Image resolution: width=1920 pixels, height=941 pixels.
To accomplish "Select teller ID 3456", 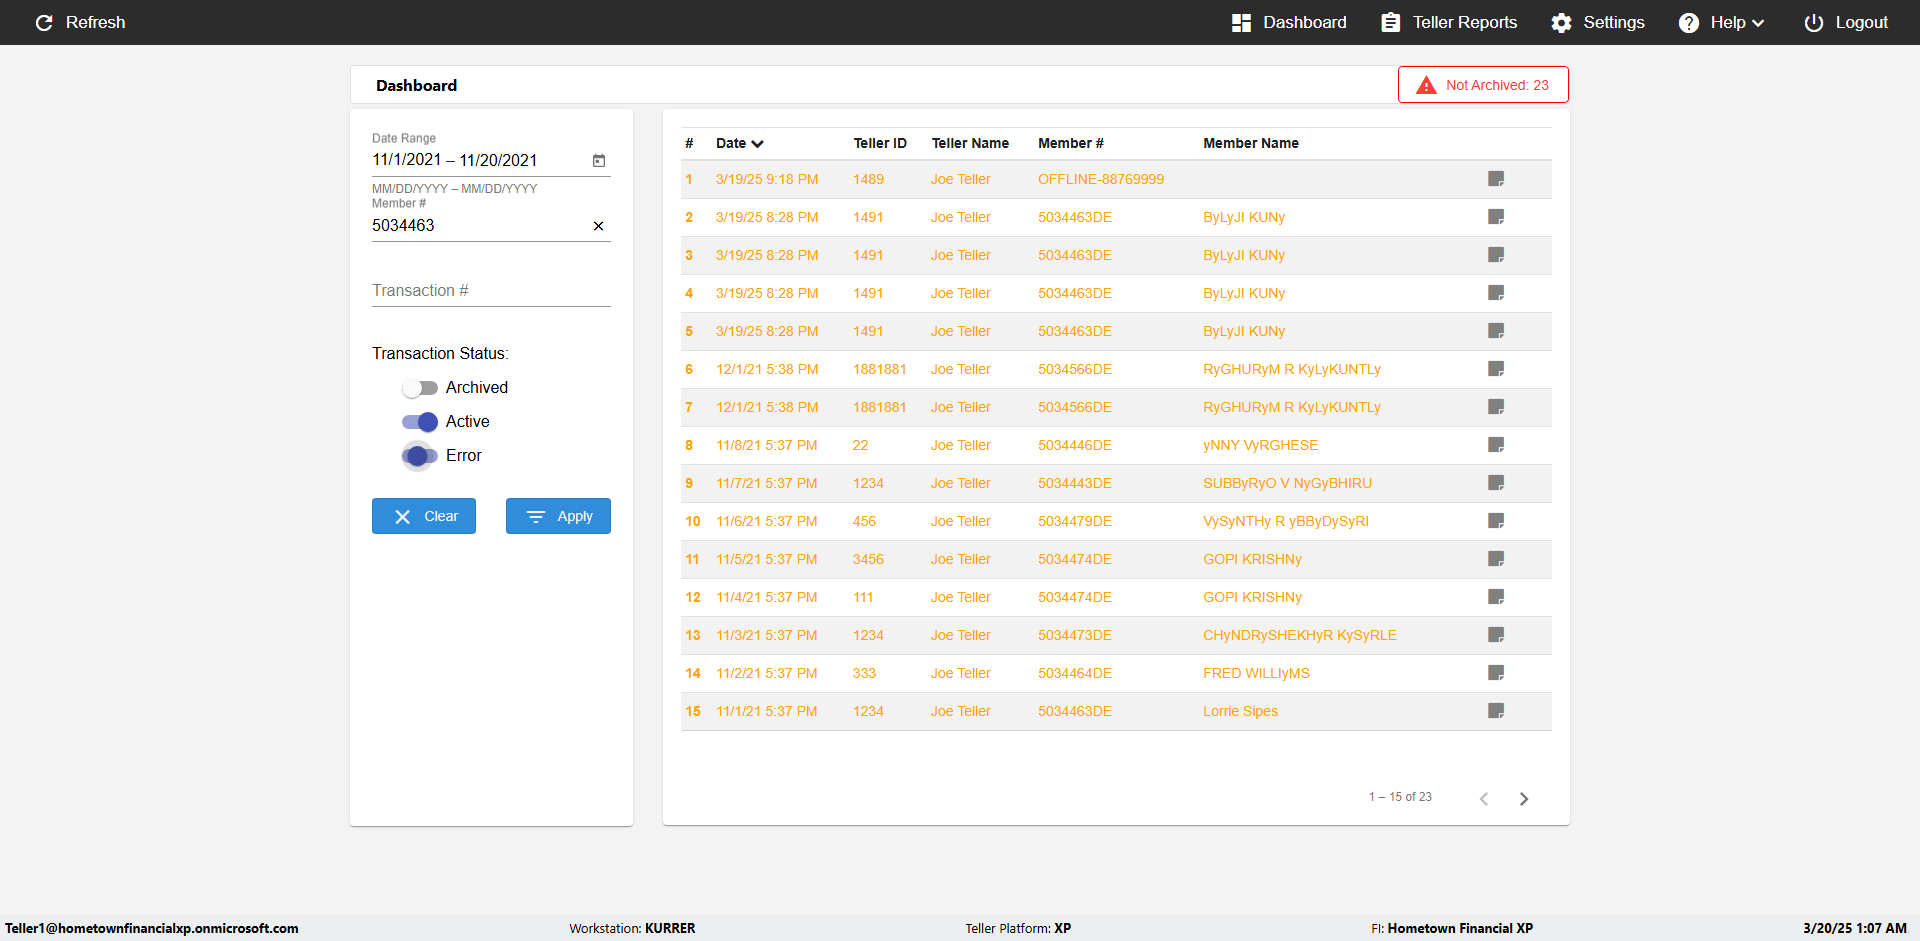I will tap(868, 559).
